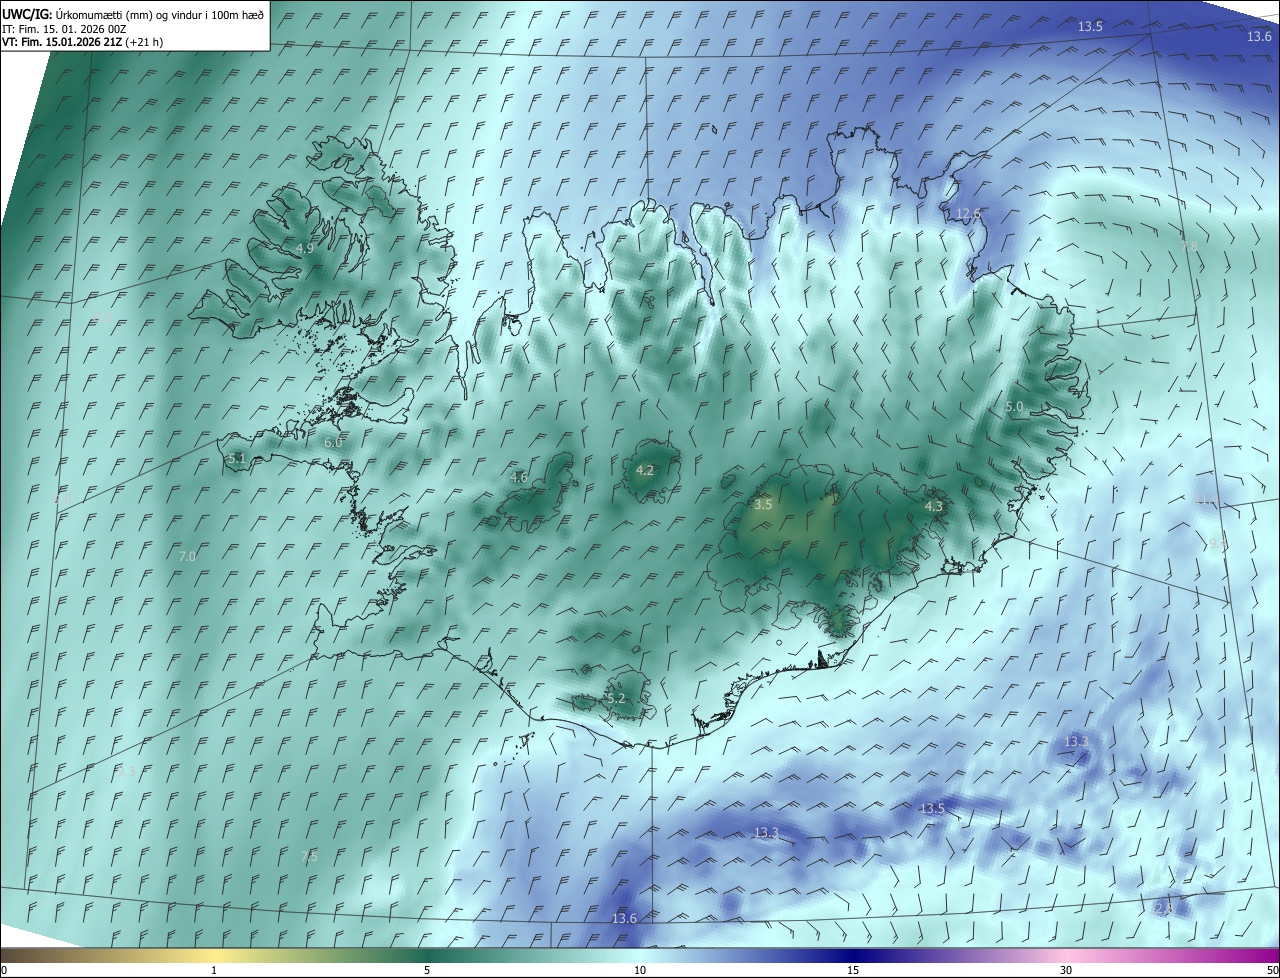The image size is (1280, 978).
Task: Click the map value label 4.6
Action: [x=518, y=478]
